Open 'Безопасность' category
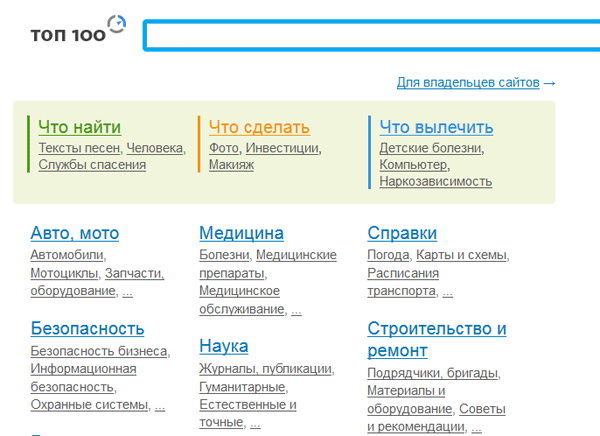600x436 pixels. (x=87, y=328)
